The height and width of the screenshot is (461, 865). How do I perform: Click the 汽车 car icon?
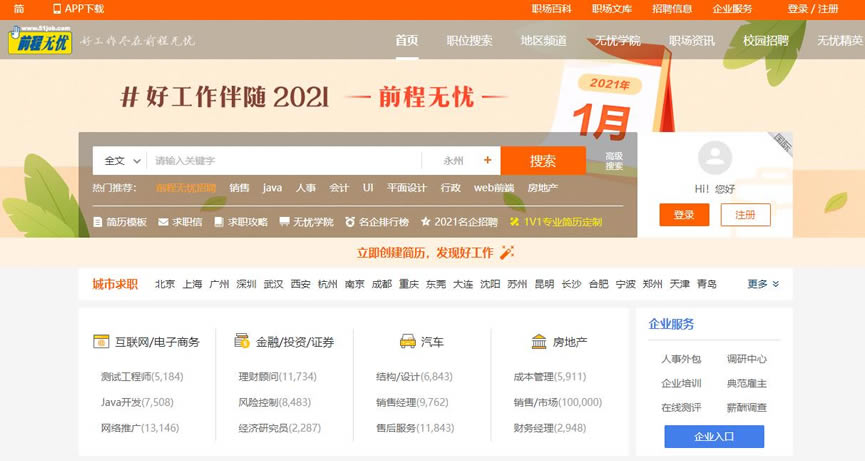click(x=408, y=341)
